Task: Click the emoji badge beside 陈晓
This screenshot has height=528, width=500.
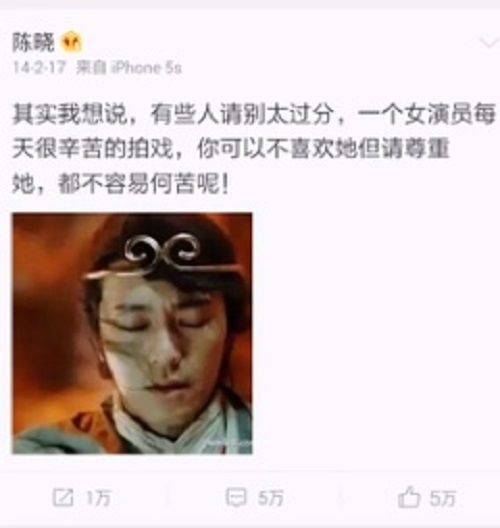Action: point(71,42)
